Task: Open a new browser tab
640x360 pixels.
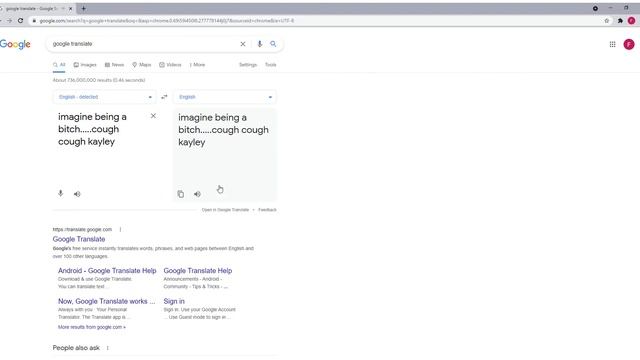Action: point(83,8)
